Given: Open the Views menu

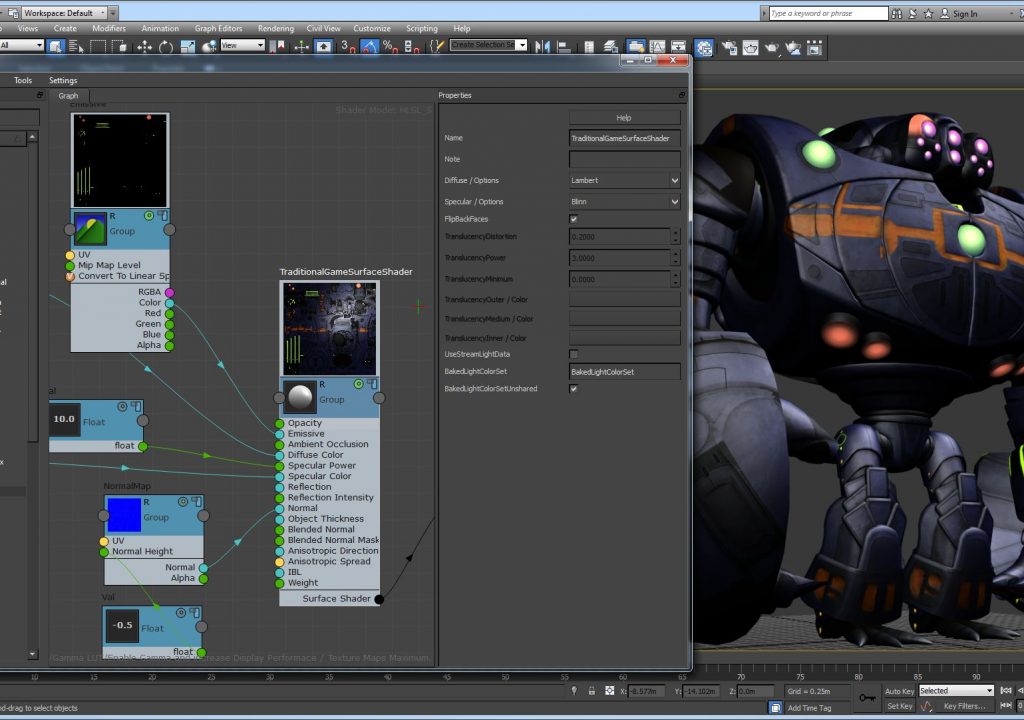Looking at the screenshot, I should pyautogui.click(x=28, y=29).
